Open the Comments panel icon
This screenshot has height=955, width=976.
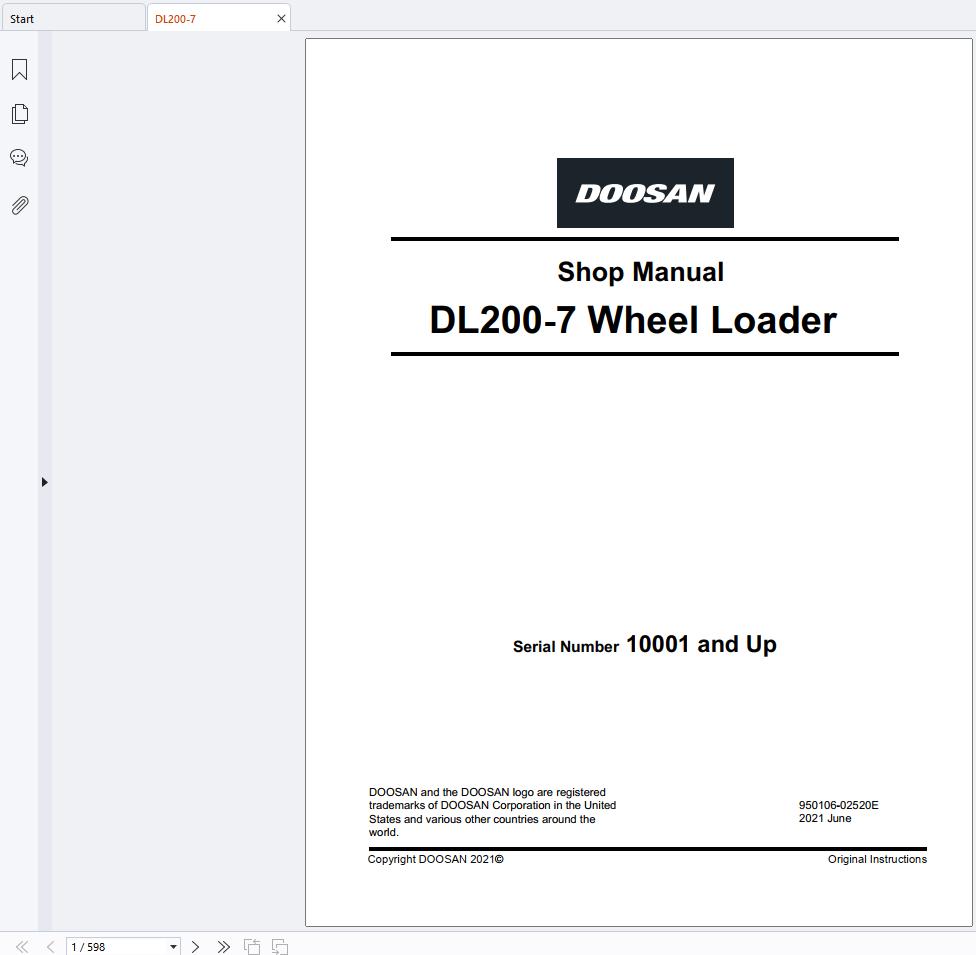tap(19, 158)
